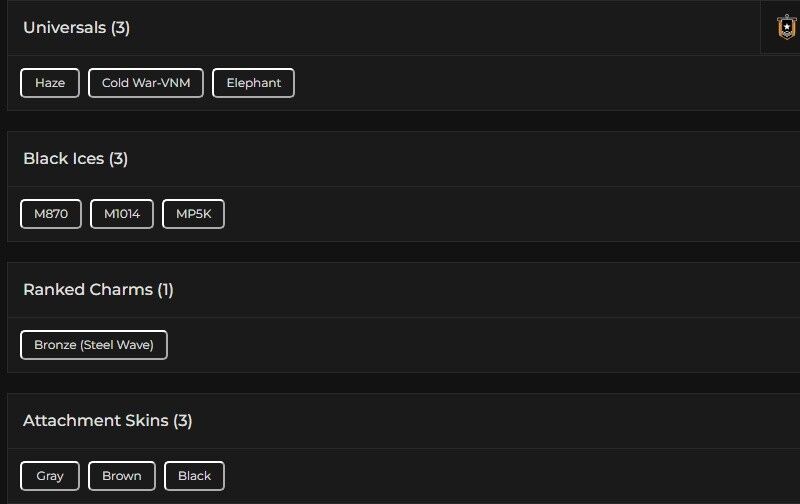
Task: Open the Bronze (Steel Wave) charm tag
Action: point(94,345)
